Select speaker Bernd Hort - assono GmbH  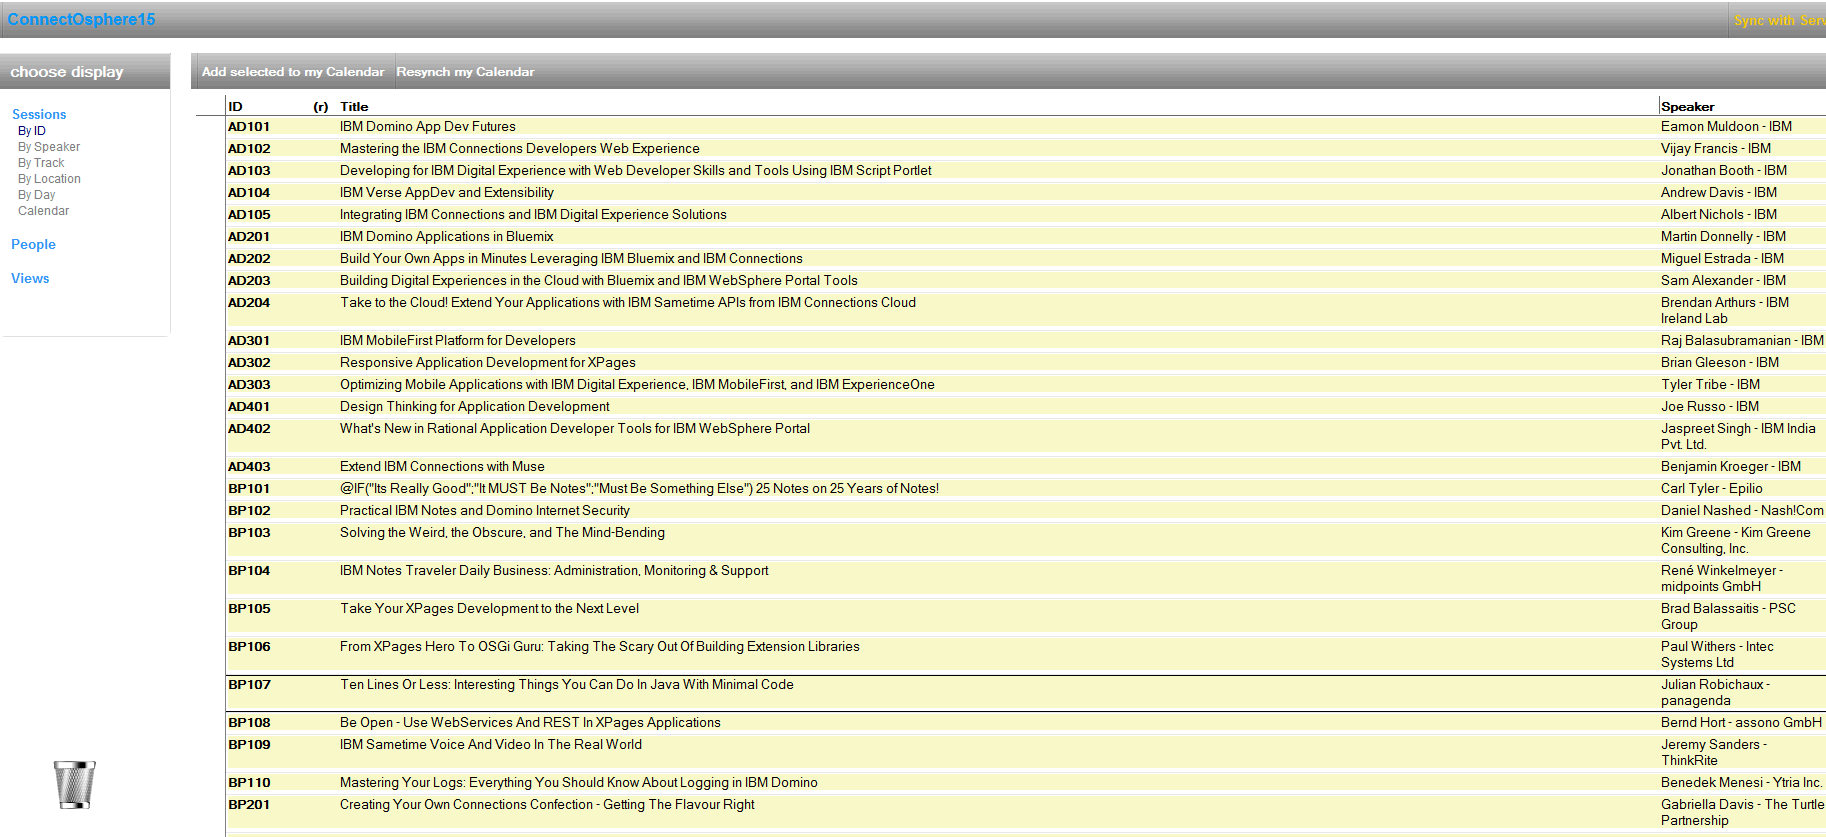click(x=1742, y=723)
